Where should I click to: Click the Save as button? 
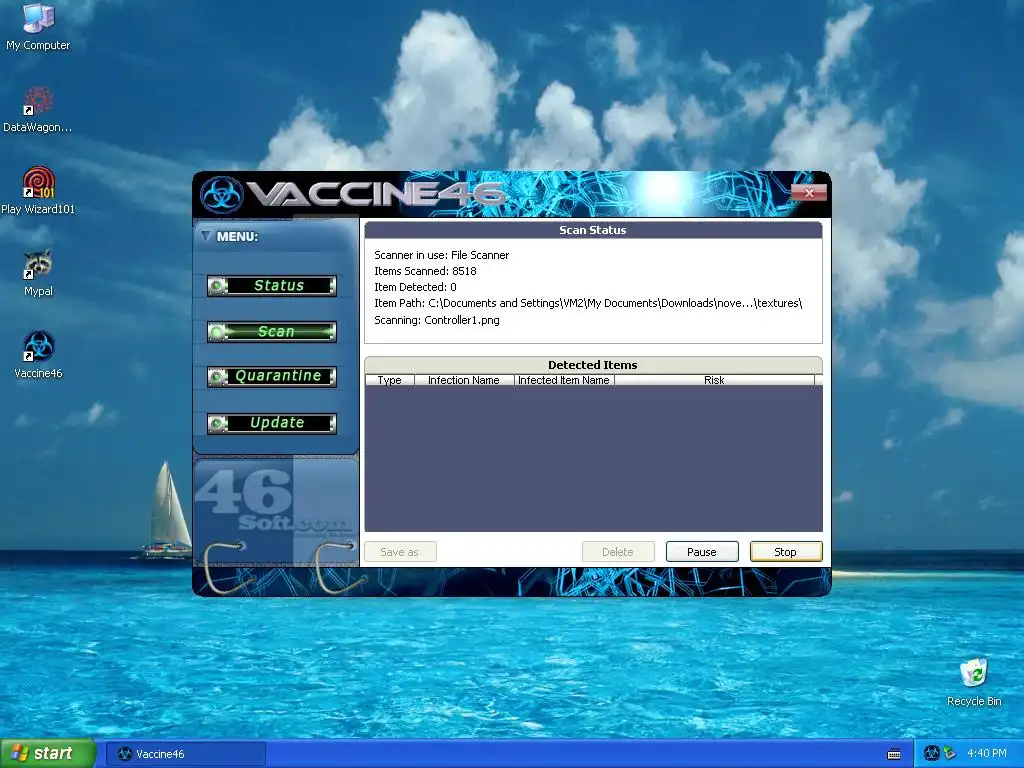tap(400, 552)
